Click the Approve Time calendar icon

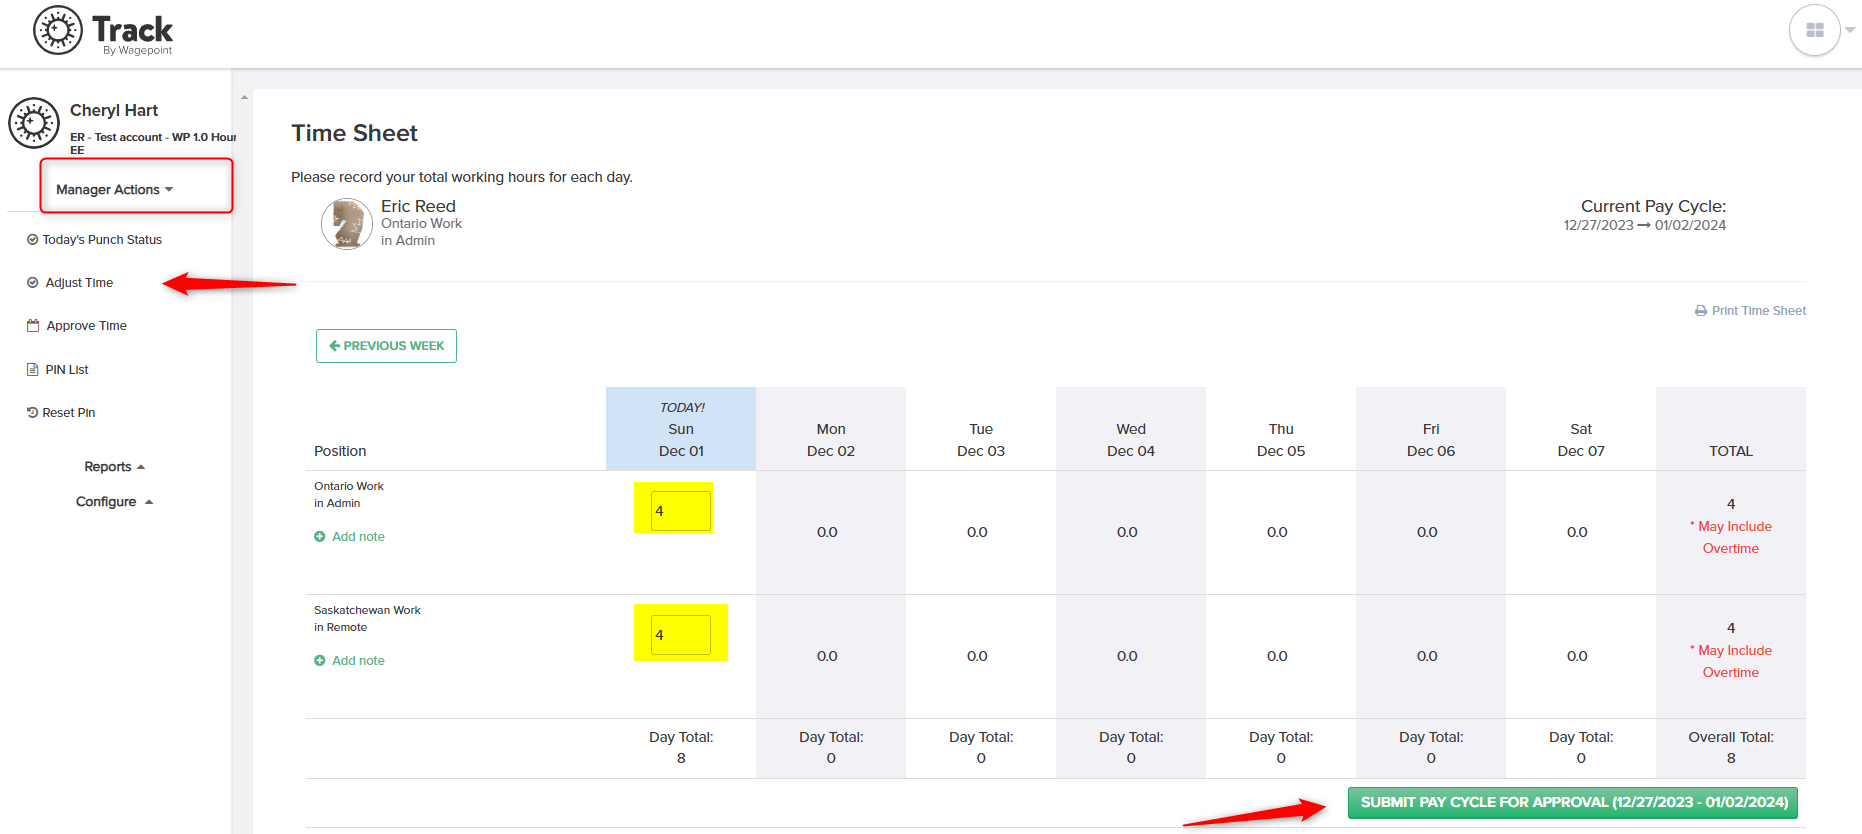pyautogui.click(x=33, y=326)
